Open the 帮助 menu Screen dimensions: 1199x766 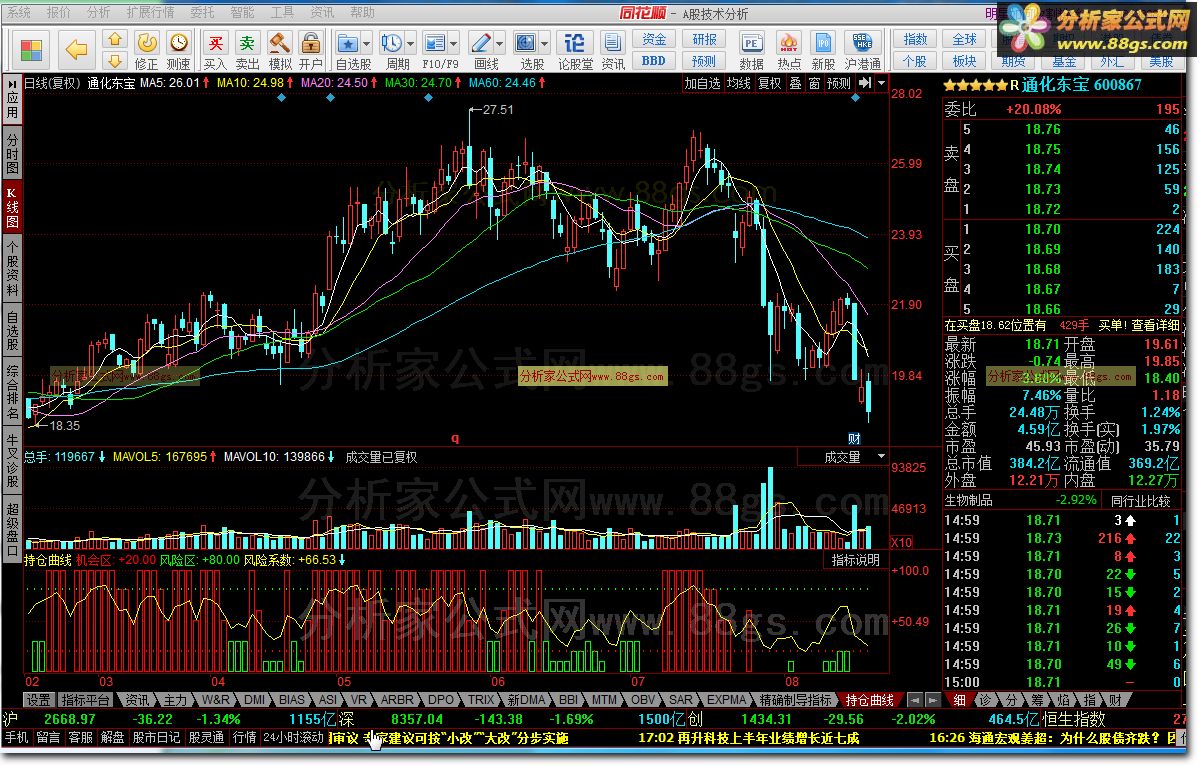pos(362,12)
